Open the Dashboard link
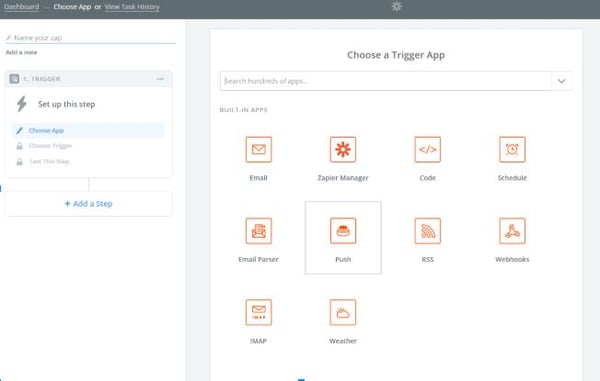This screenshot has width=600, height=381. coord(21,7)
